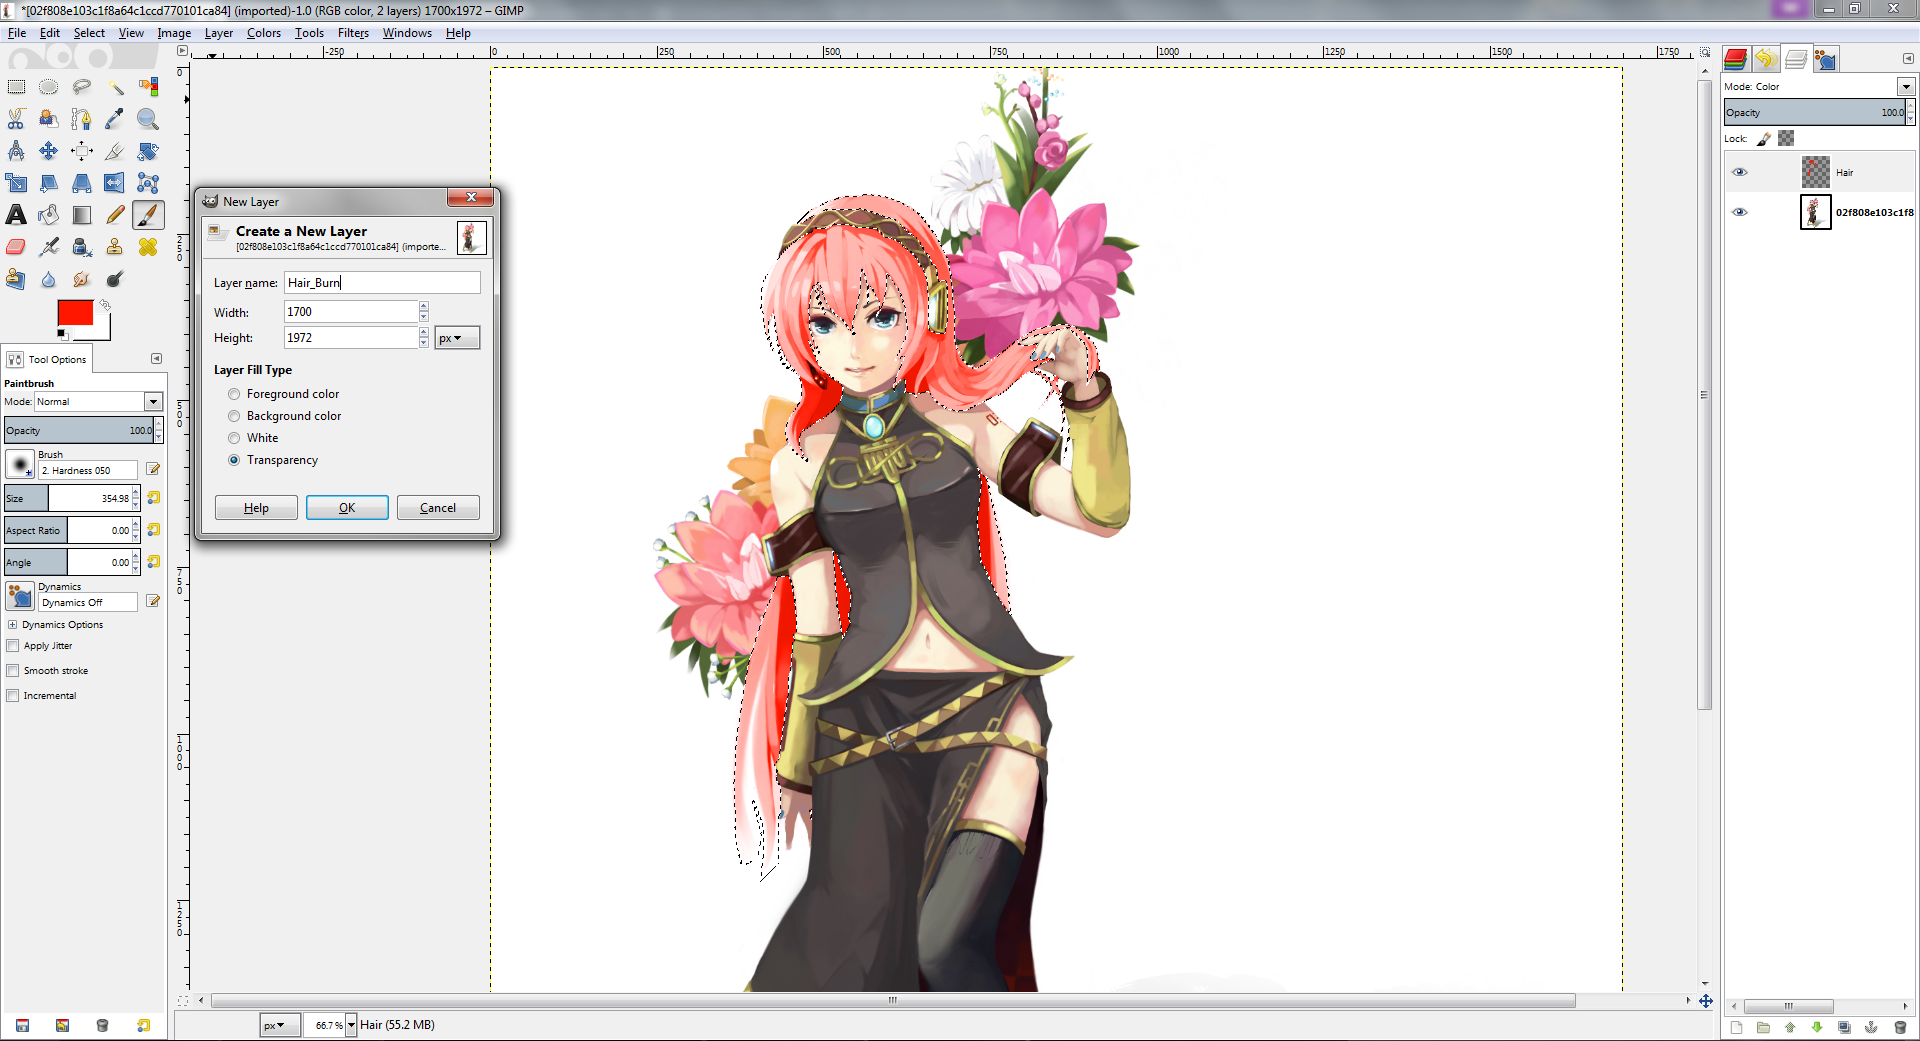Raise layer with the green up arrow

pos(1790,1027)
